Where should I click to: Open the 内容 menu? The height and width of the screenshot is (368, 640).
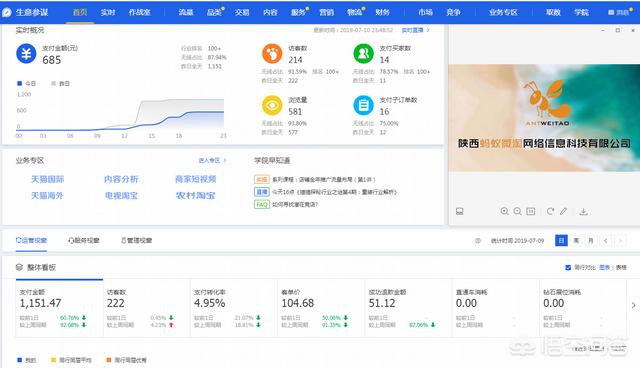coord(270,13)
